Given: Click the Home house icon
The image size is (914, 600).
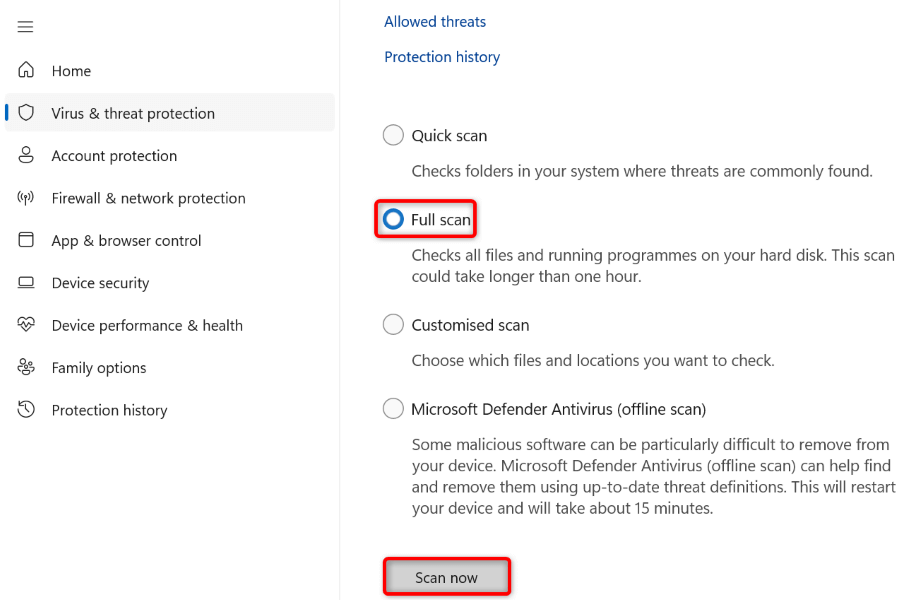Looking at the screenshot, I should [27, 71].
